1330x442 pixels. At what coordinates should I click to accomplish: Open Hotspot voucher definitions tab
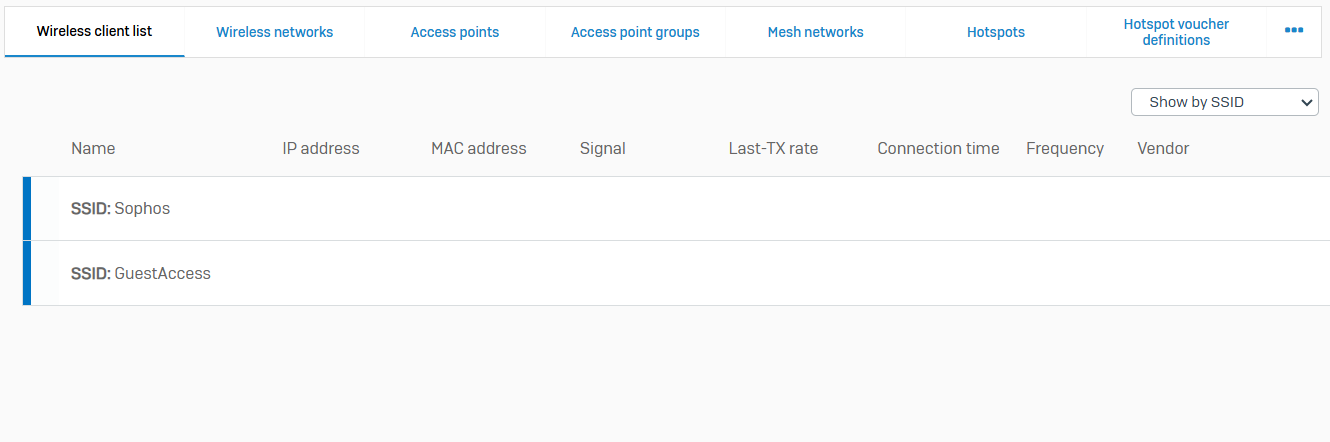point(1176,32)
